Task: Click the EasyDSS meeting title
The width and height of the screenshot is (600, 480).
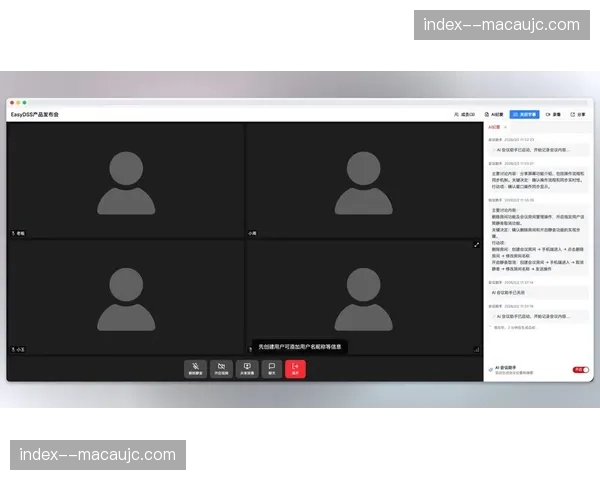Action: coord(35,115)
